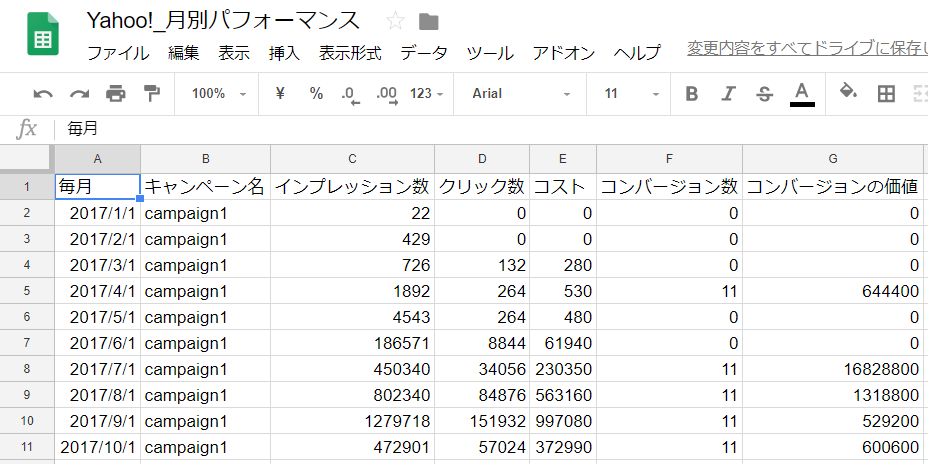
Task: Select cell コンバージョンの価値
Action: pyautogui.click(x=833, y=187)
